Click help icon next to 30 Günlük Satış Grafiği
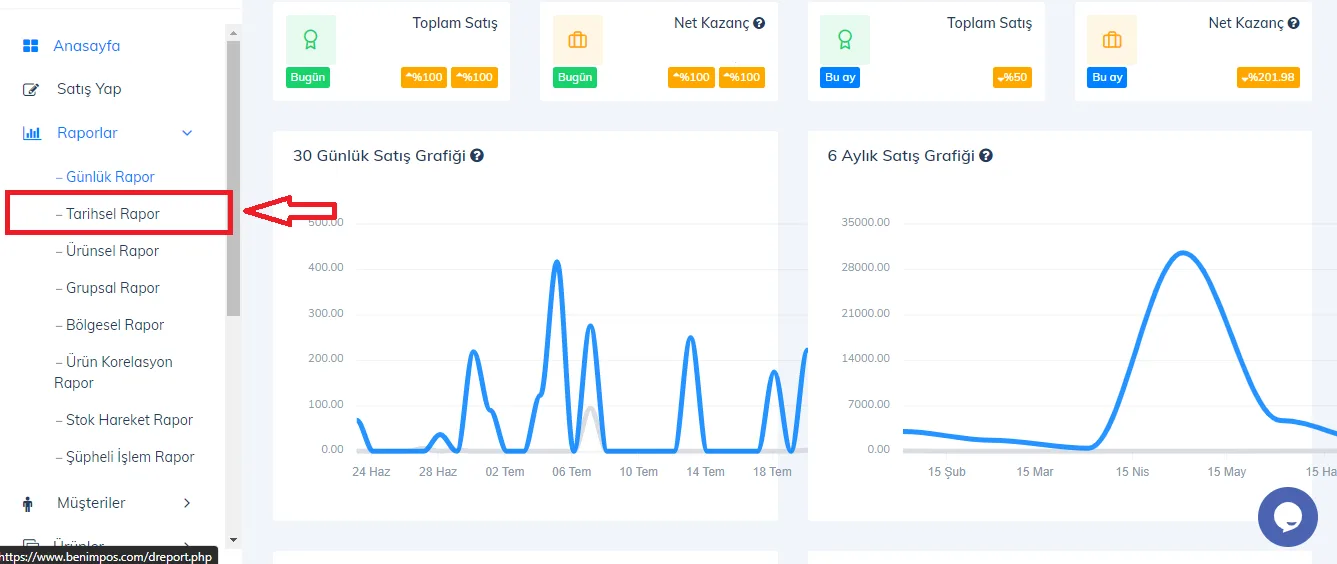 point(477,156)
